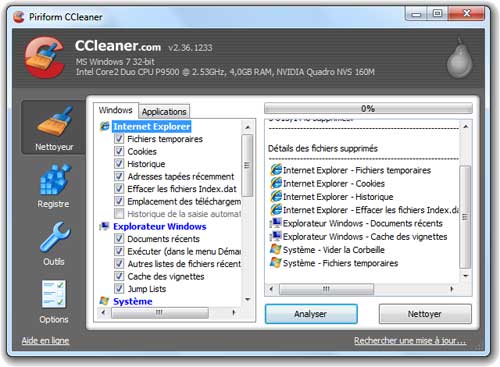Select result row Internet Explorer - Cookies
Viewport: 500px width, 367px height.
(327, 183)
